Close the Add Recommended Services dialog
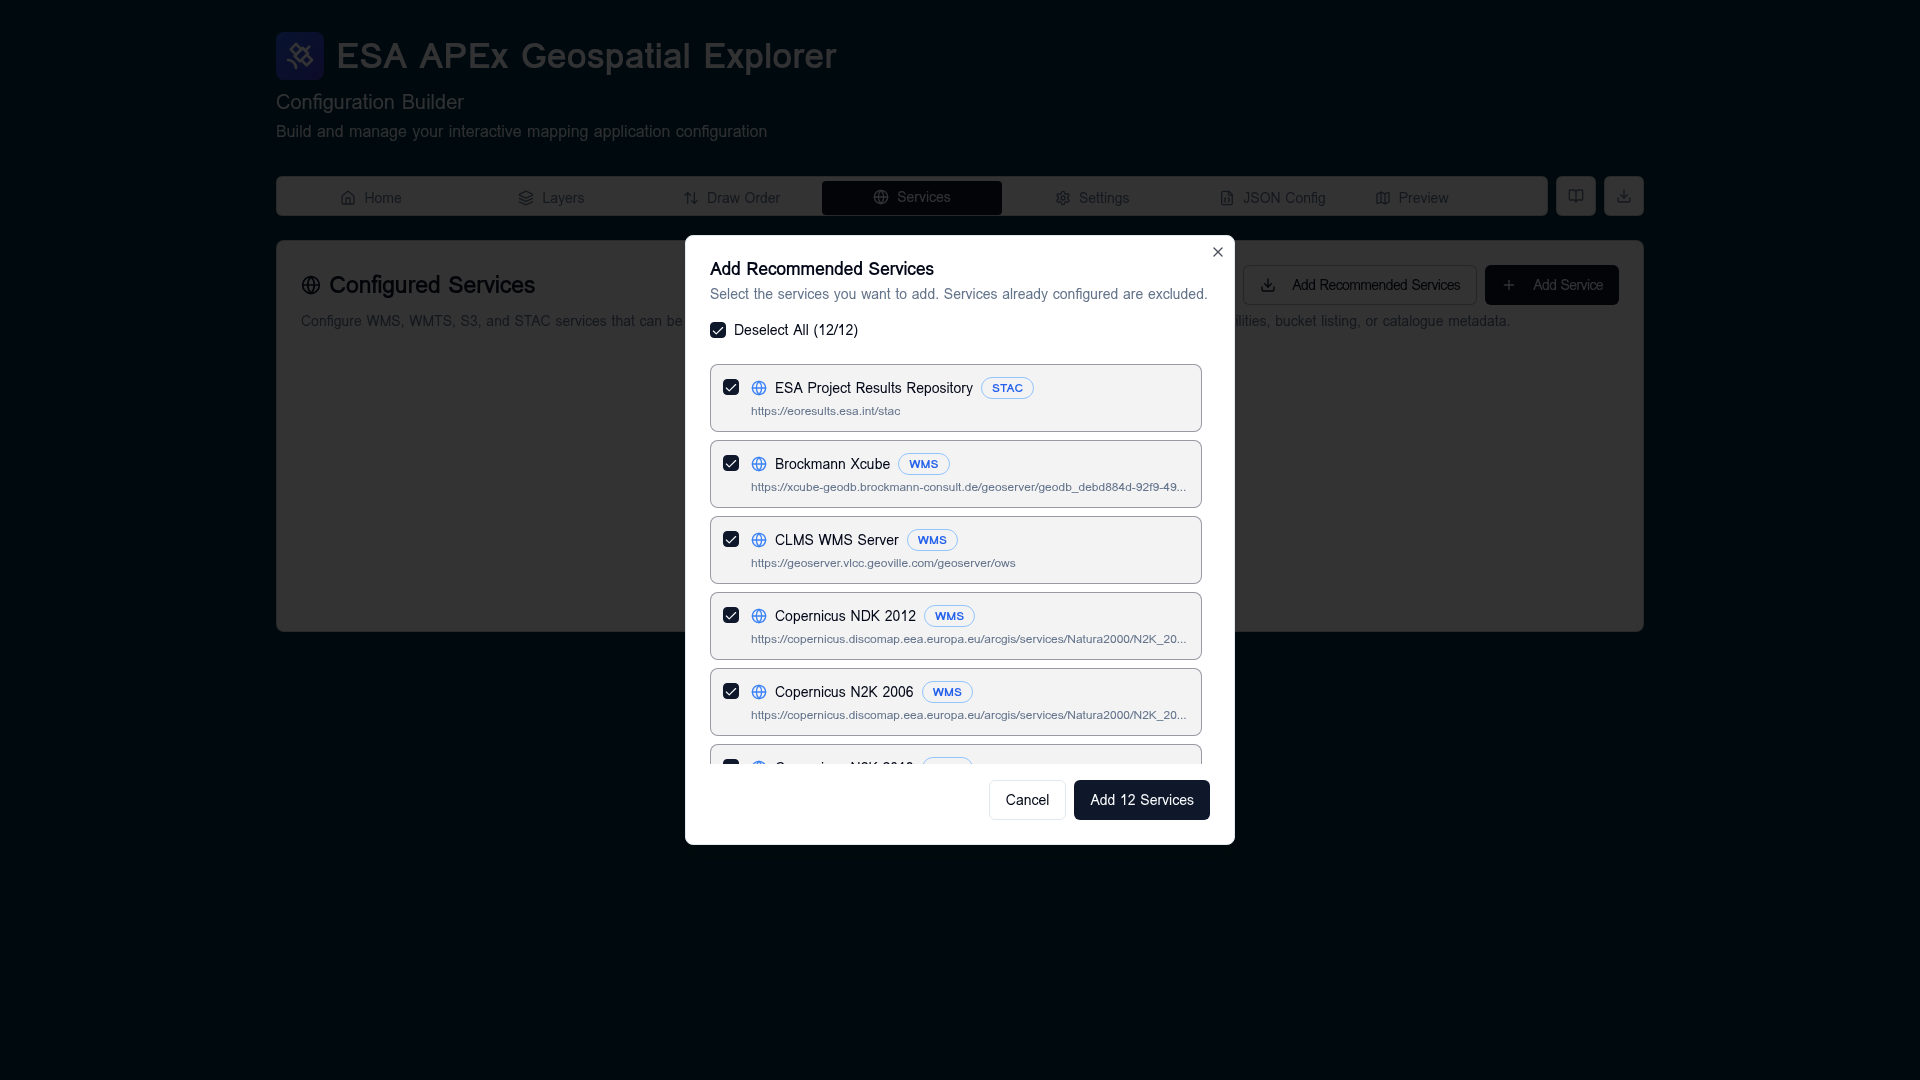 (x=1218, y=252)
